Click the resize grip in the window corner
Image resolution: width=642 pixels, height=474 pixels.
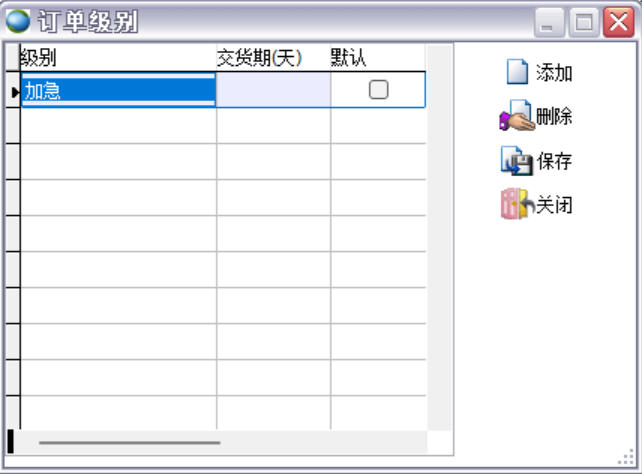(627, 459)
